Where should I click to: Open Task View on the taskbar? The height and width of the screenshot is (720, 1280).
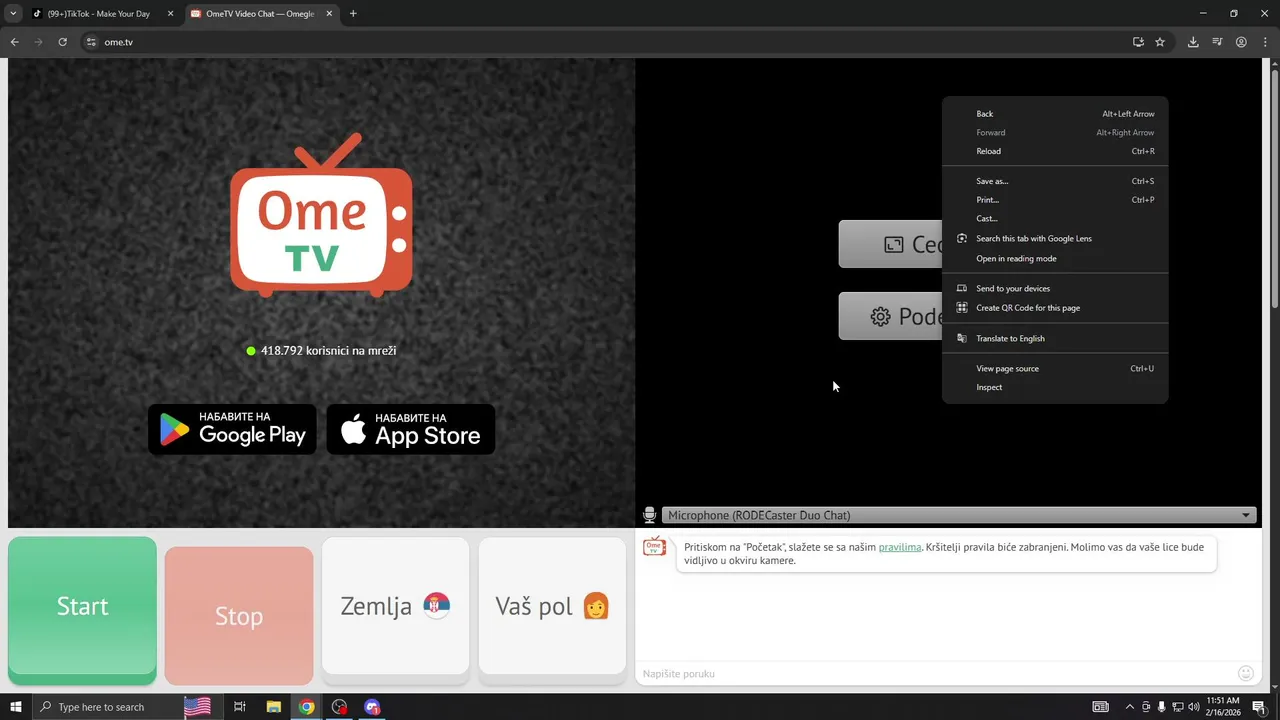(x=240, y=707)
